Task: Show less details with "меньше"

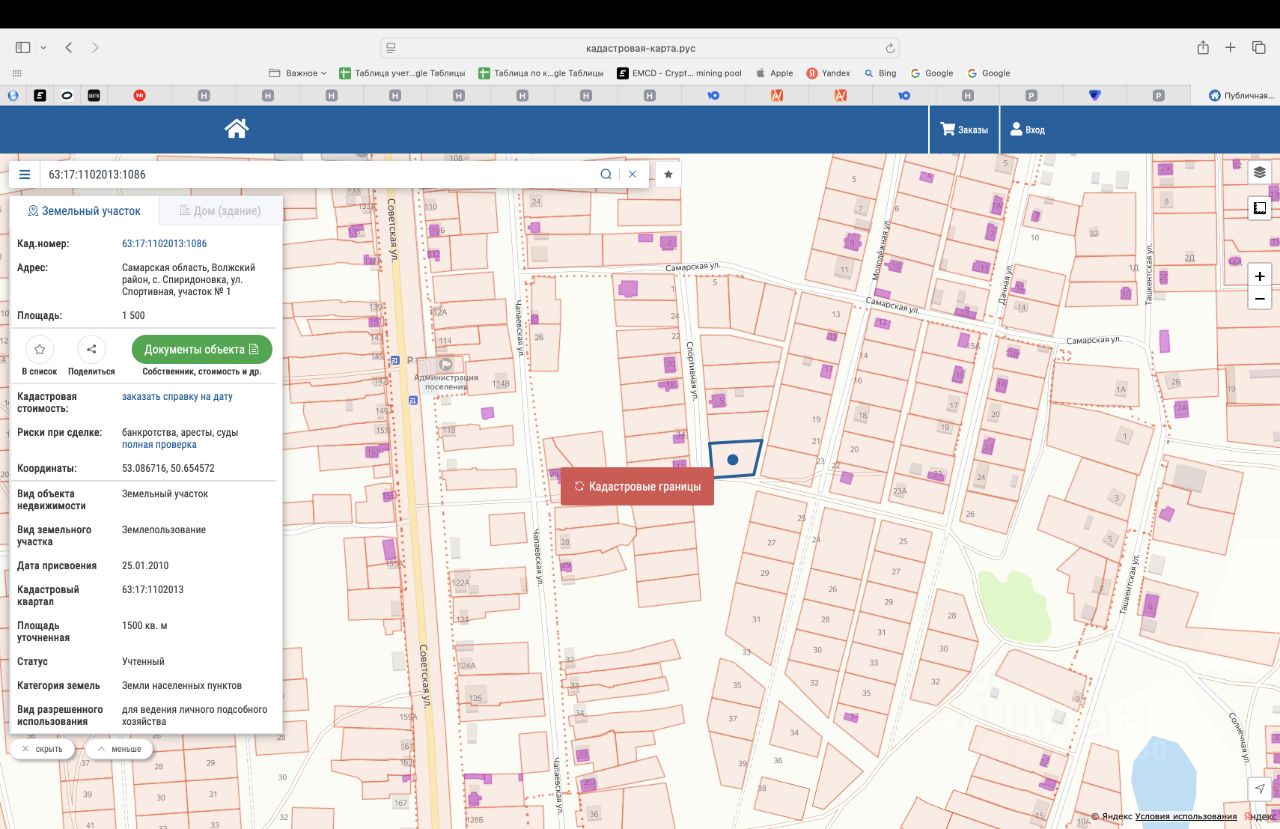Action: click(119, 749)
